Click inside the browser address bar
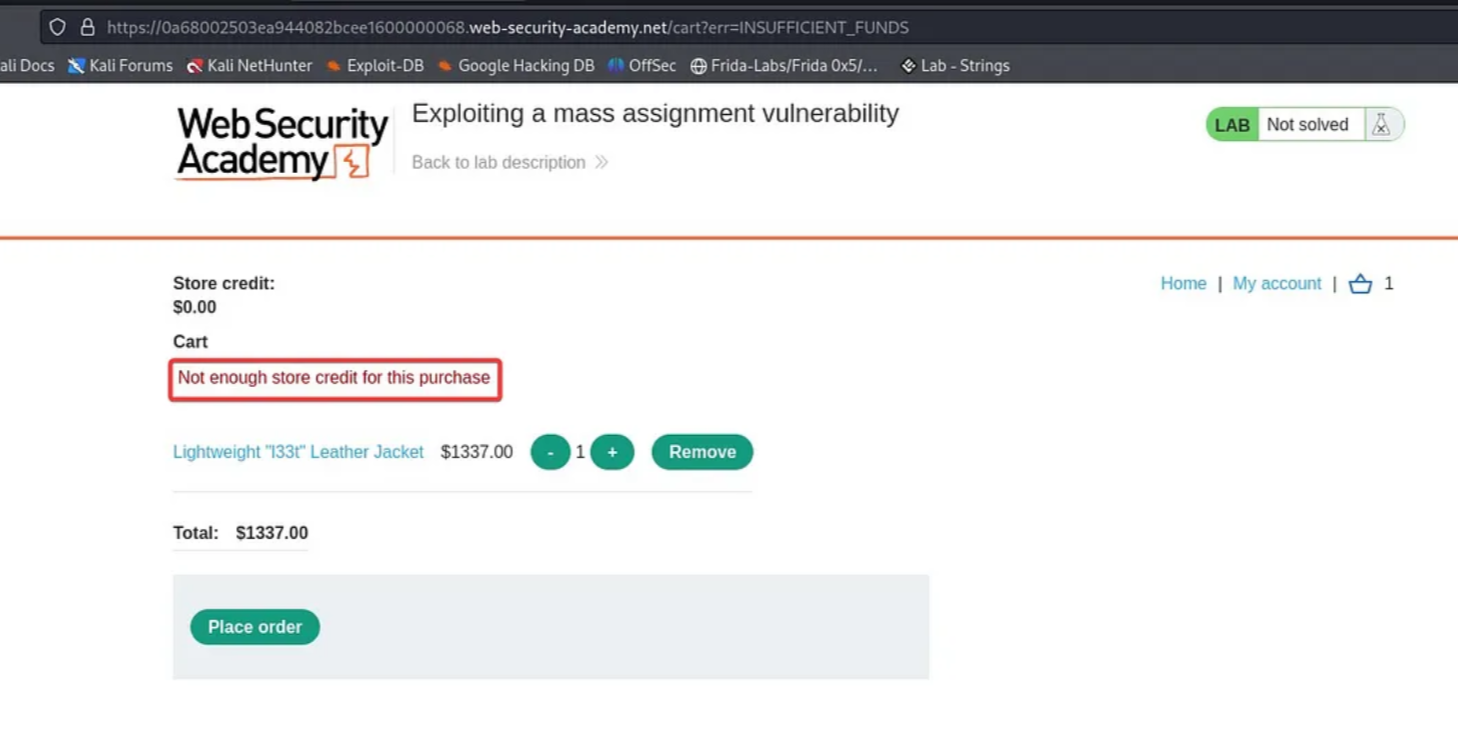 [x=500, y=27]
